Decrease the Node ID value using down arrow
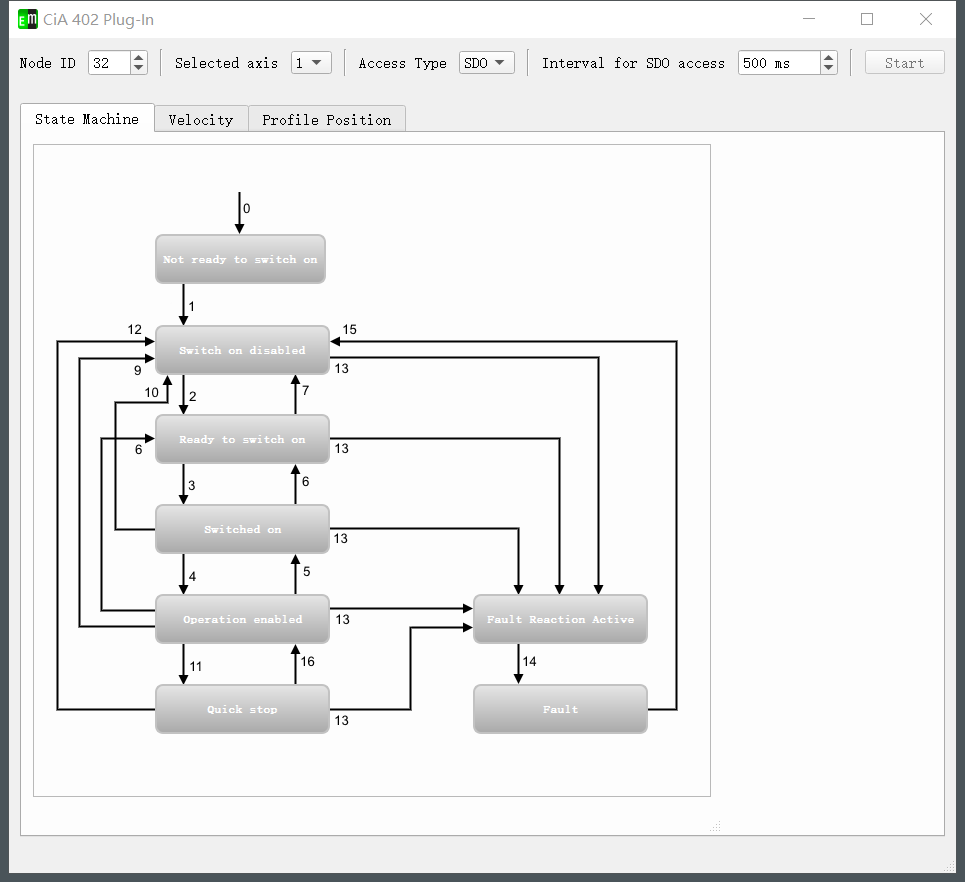 point(138,68)
